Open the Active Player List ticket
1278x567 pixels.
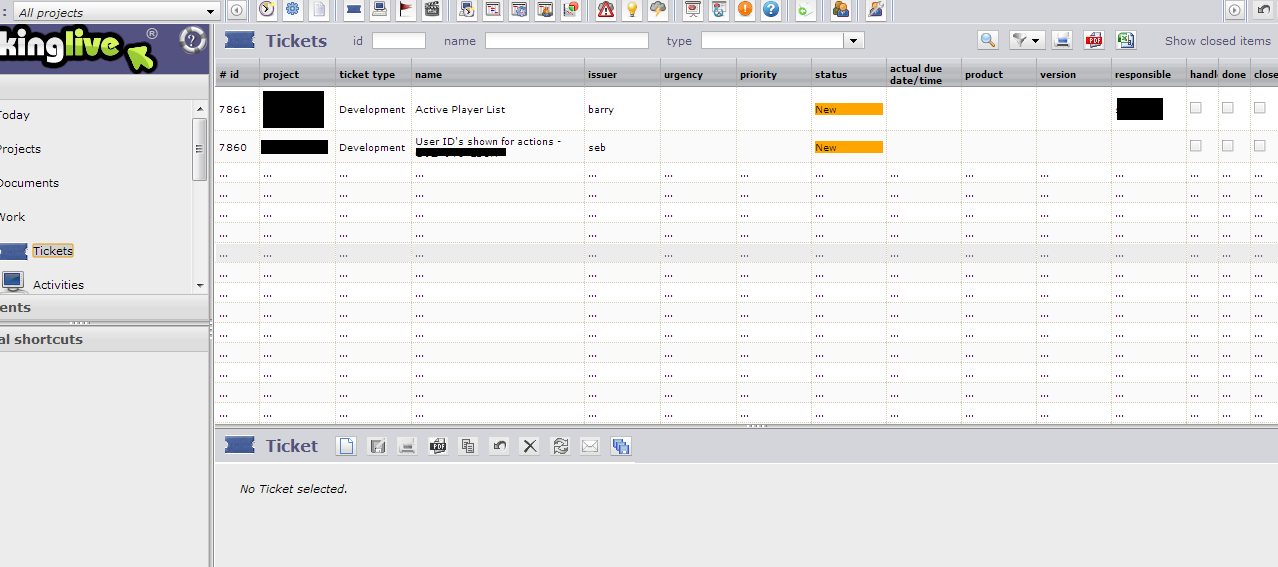point(460,110)
